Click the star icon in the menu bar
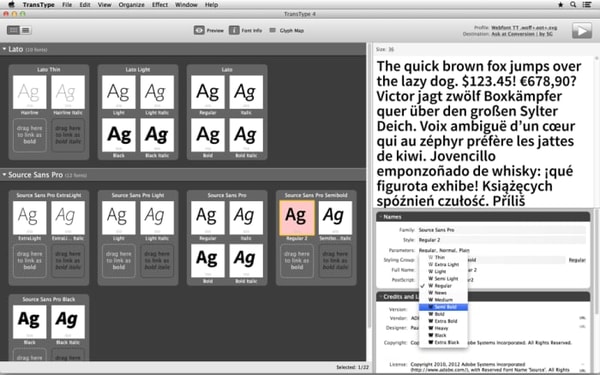 (561, 5)
